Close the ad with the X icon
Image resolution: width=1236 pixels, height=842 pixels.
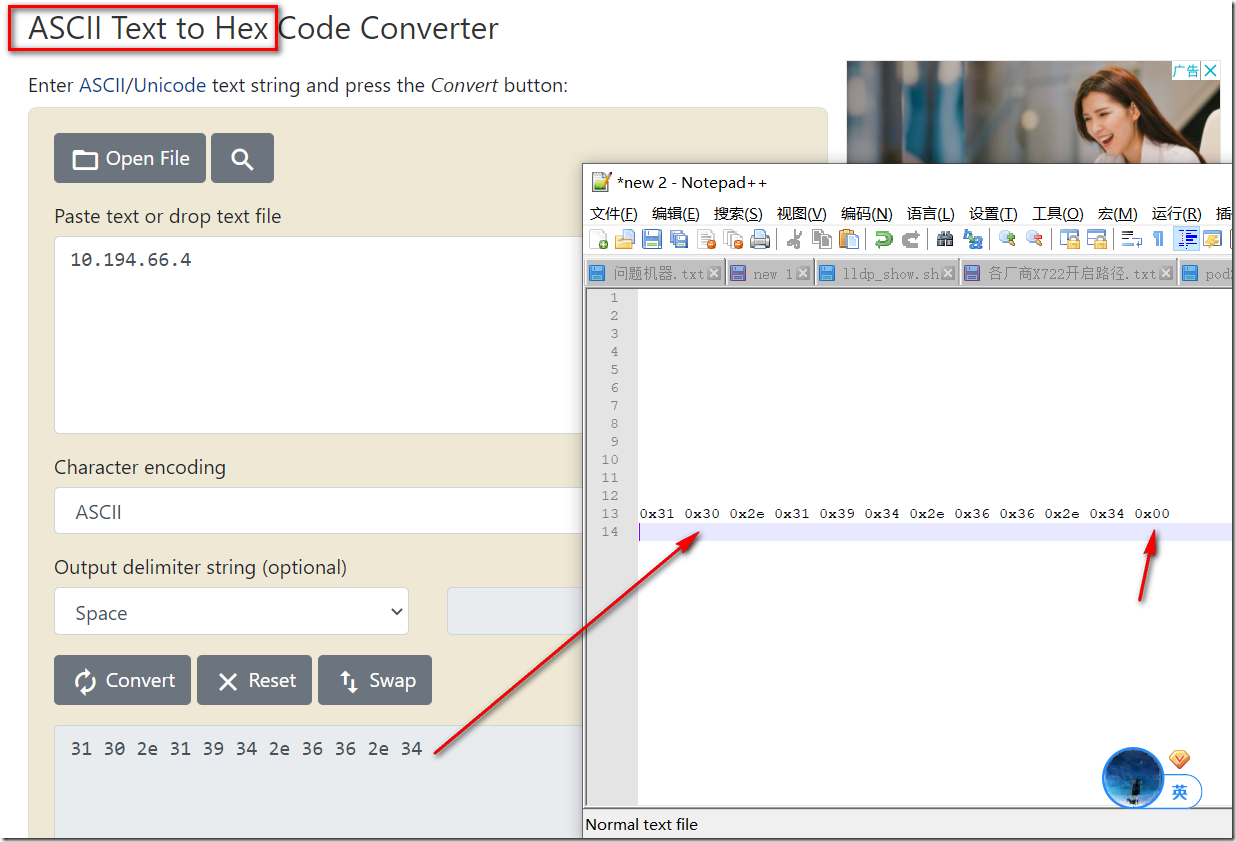click(1210, 70)
